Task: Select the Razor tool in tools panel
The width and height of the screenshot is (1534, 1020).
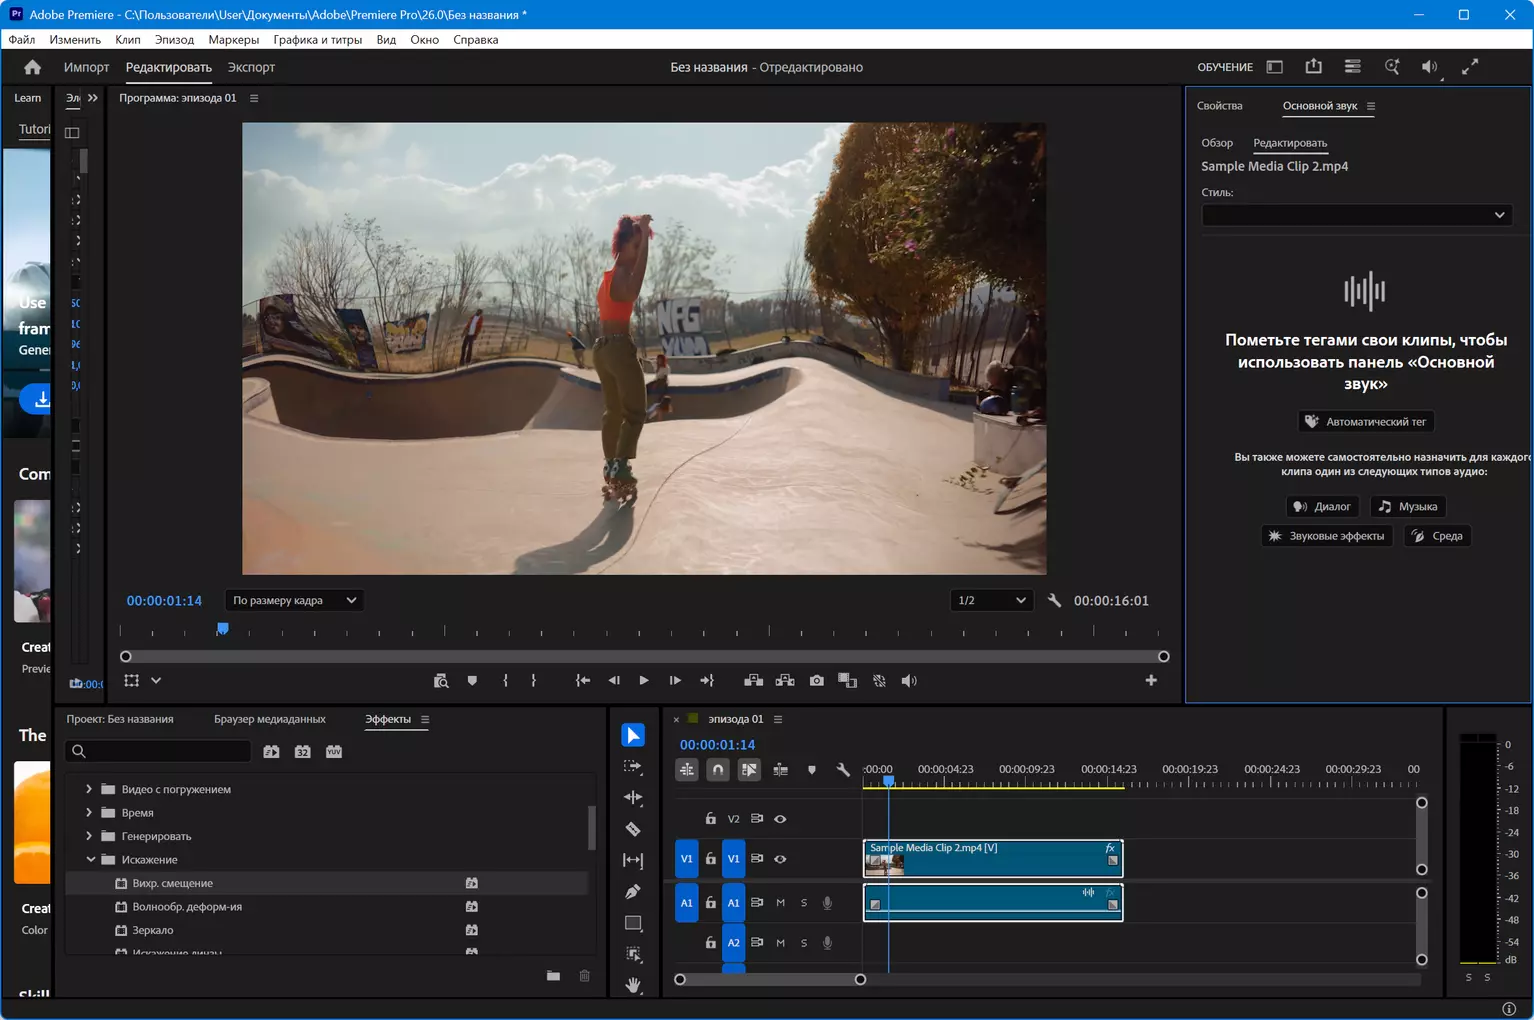Action: tap(633, 829)
